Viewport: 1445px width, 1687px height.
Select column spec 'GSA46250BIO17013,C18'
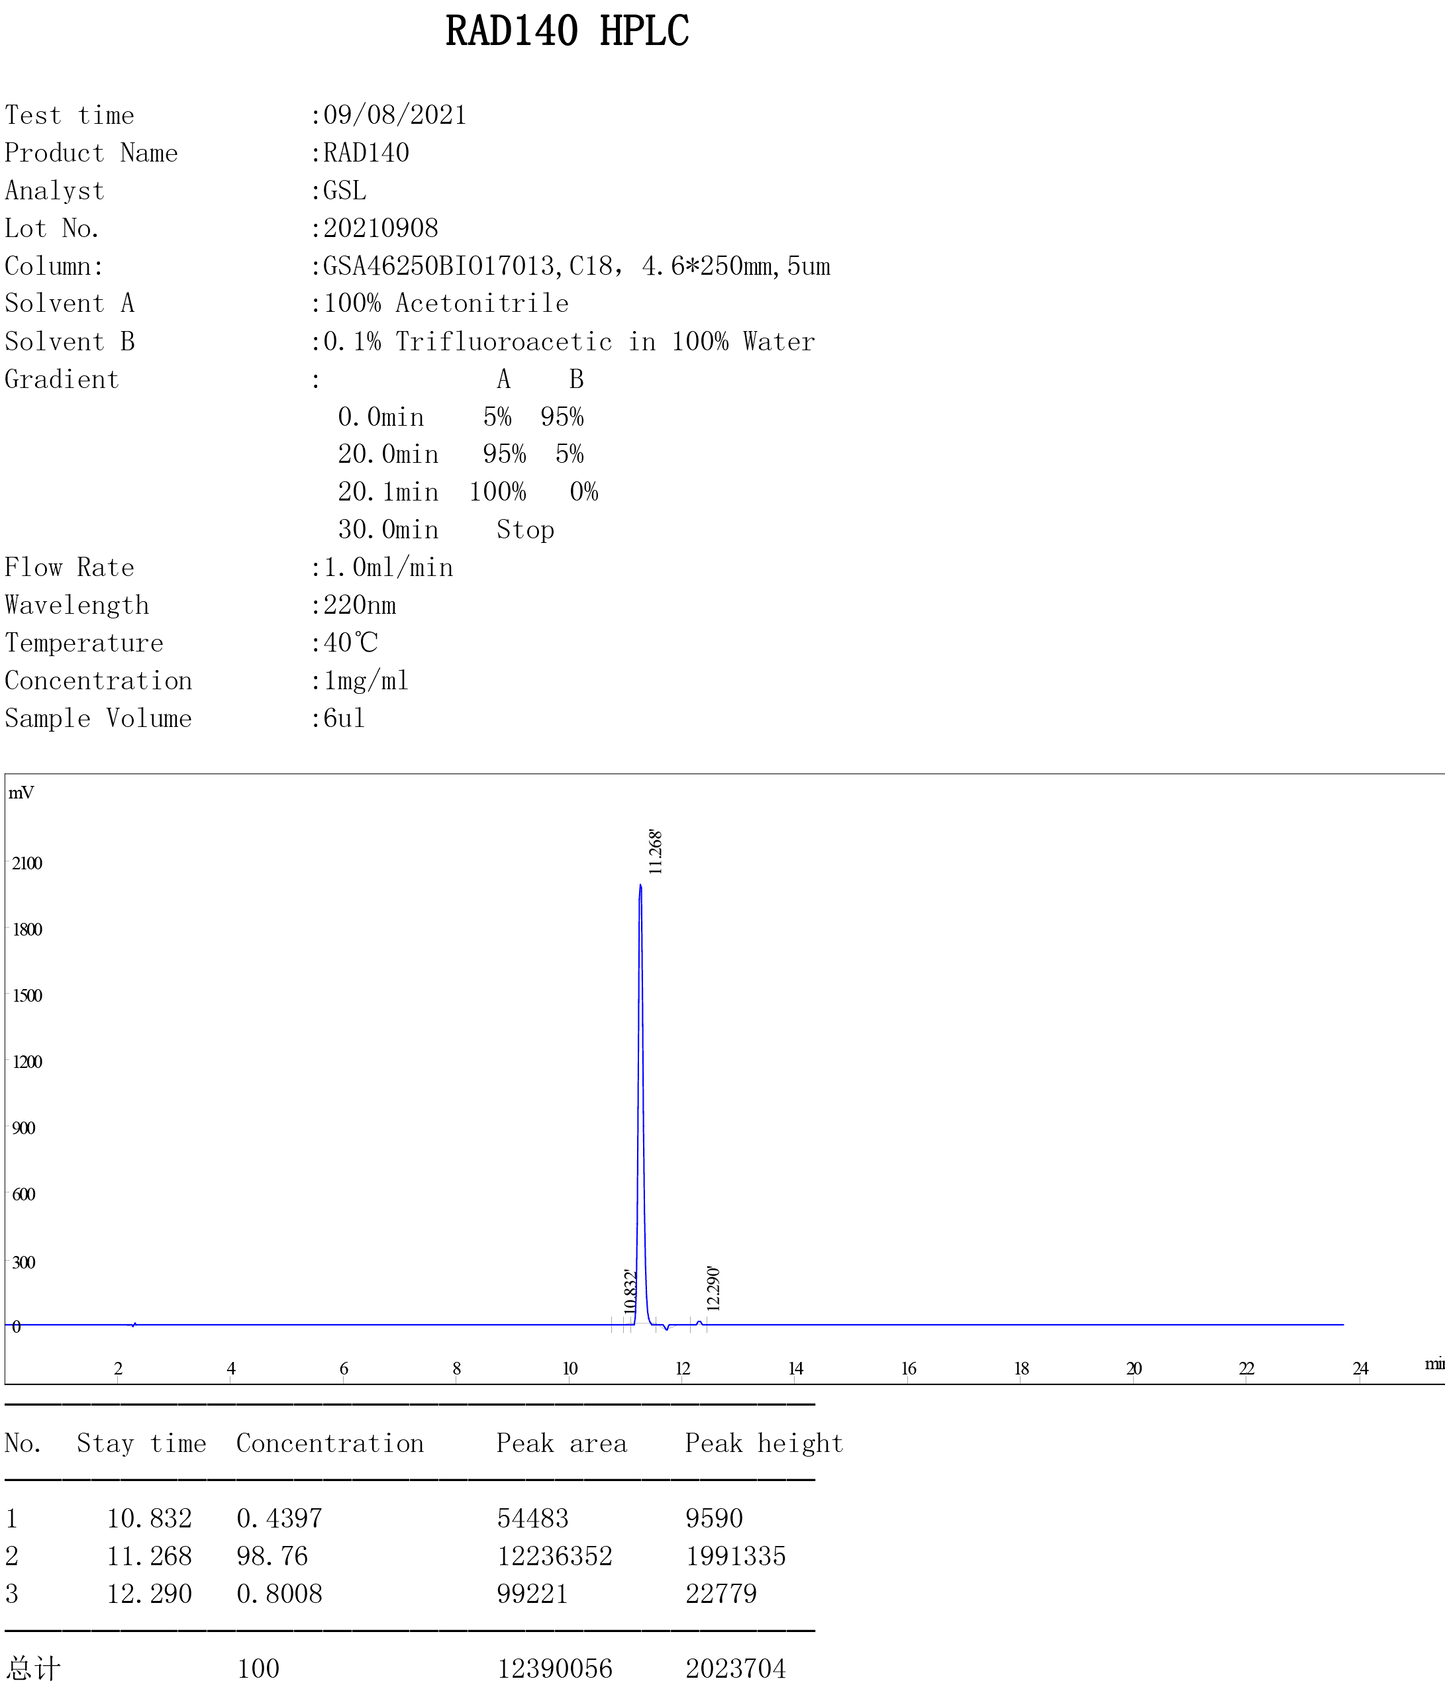coord(468,266)
